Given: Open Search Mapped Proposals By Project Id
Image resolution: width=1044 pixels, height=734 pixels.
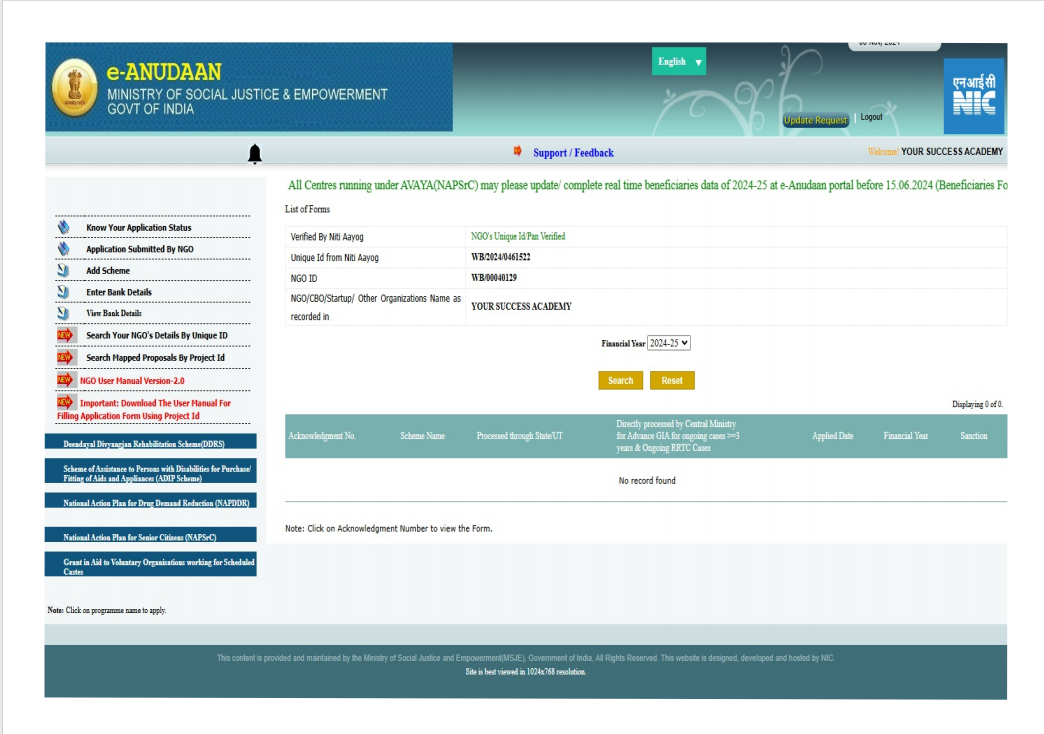Looking at the screenshot, I should click(x=155, y=358).
